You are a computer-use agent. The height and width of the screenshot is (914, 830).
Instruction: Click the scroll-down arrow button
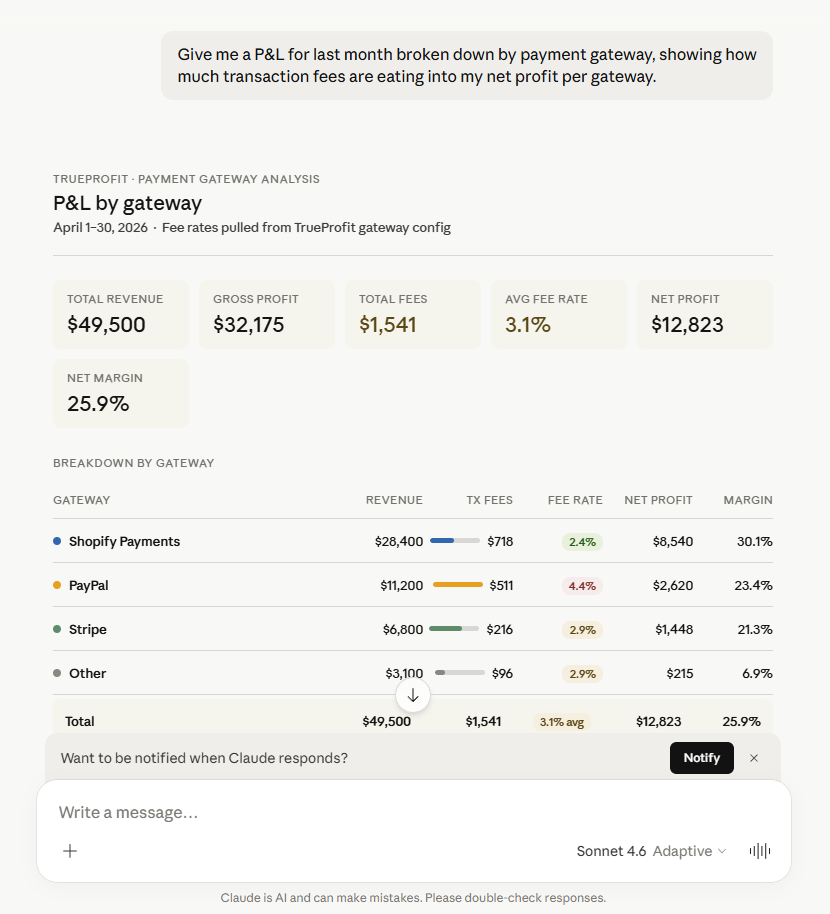point(413,695)
